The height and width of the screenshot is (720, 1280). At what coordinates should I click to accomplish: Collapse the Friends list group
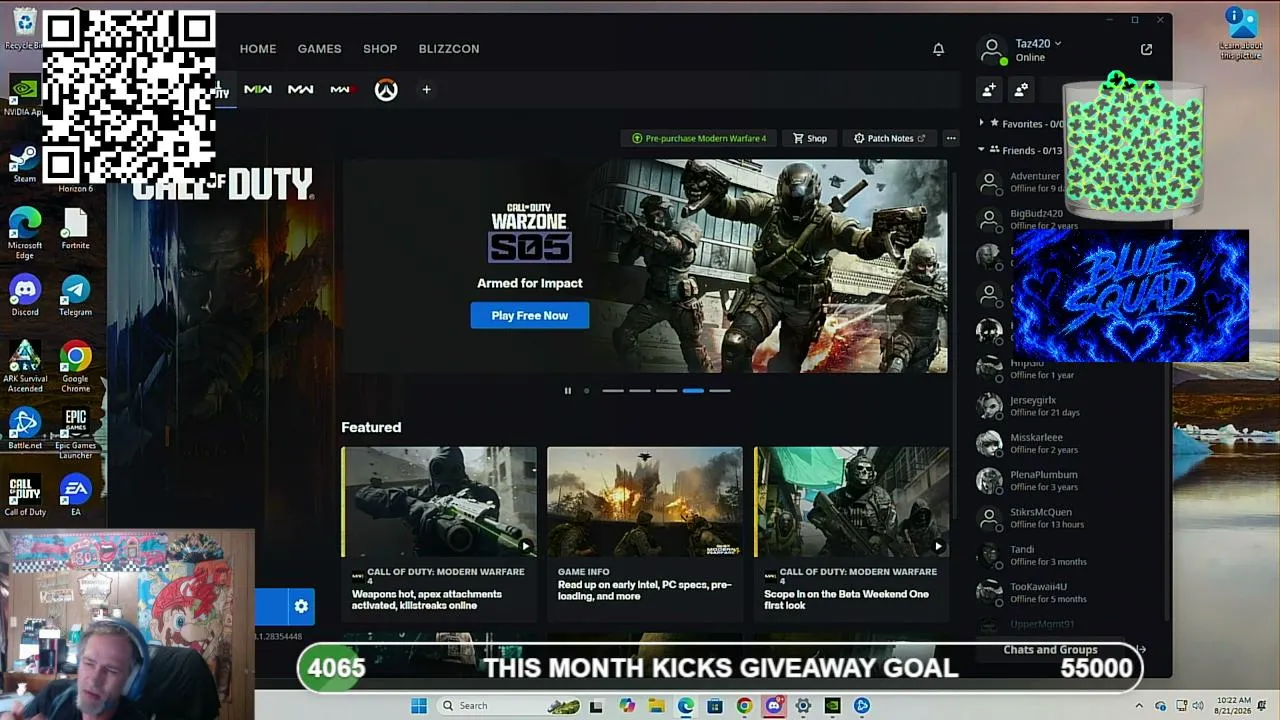tap(981, 150)
